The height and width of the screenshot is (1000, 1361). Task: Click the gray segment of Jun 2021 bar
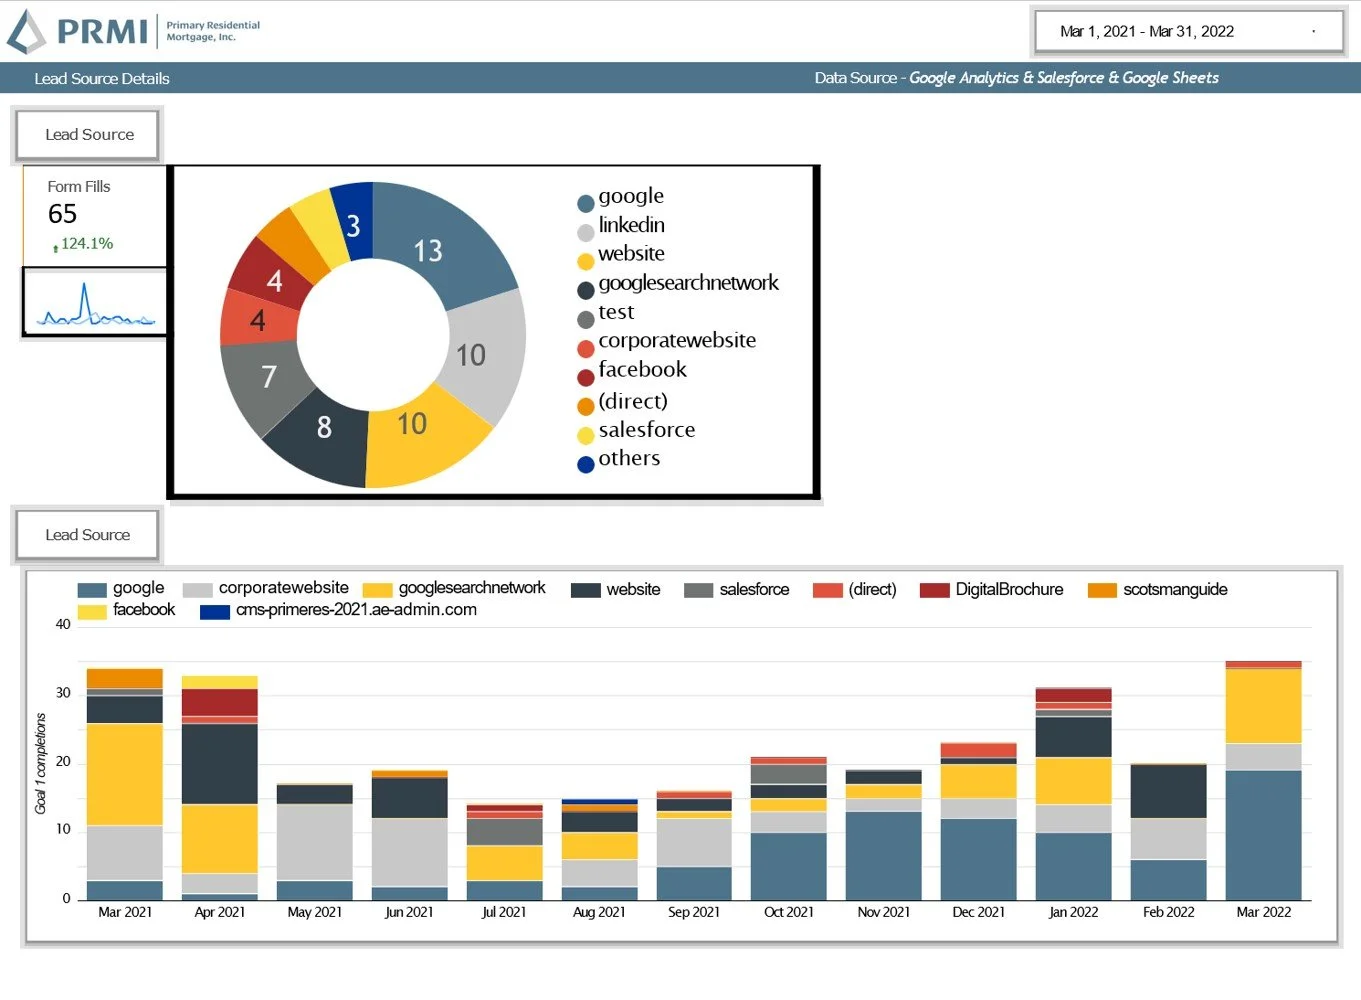click(410, 853)
